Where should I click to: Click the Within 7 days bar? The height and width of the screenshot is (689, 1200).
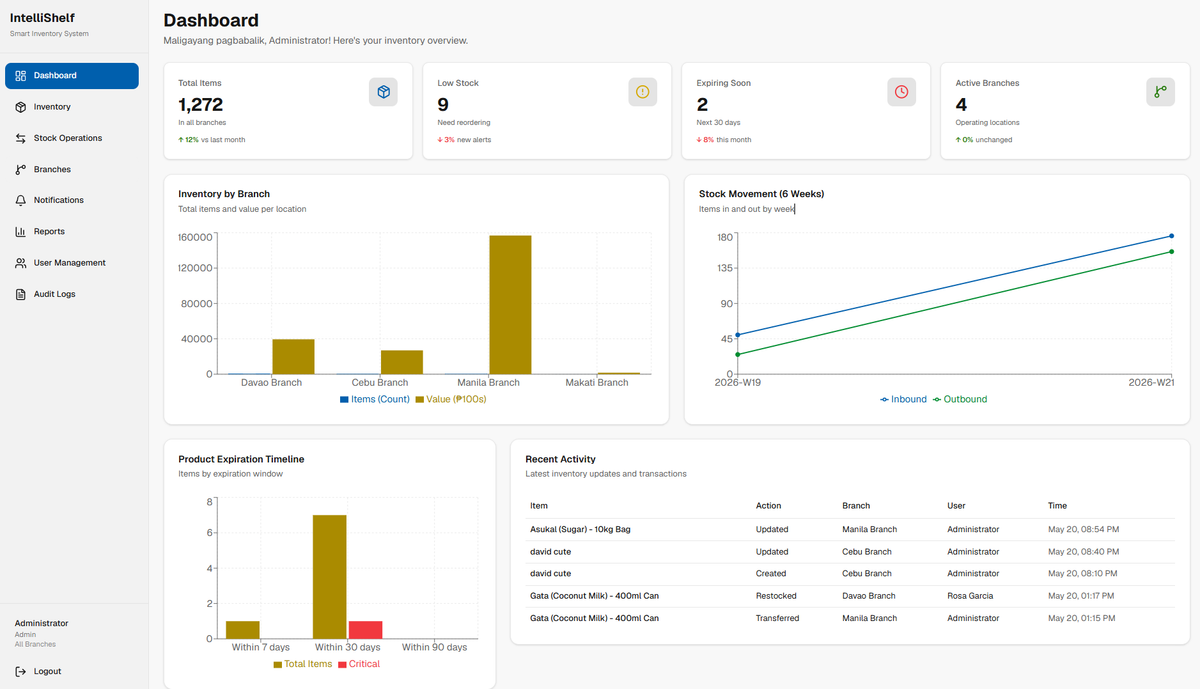(x=243, y=630)
